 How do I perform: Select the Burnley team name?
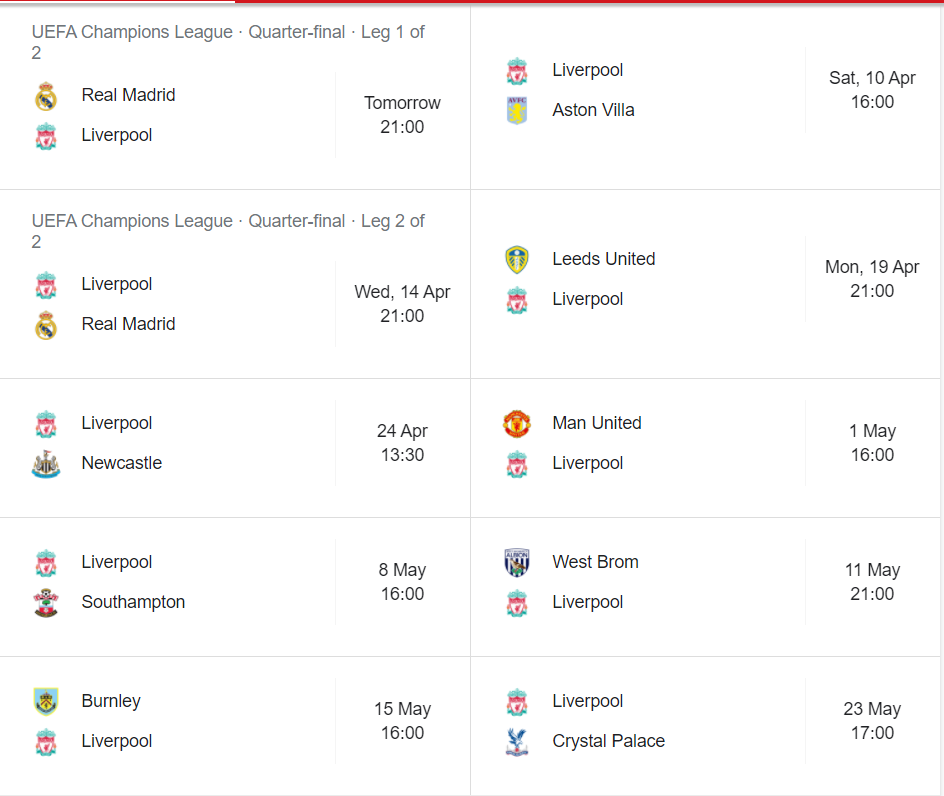(111, 701)
